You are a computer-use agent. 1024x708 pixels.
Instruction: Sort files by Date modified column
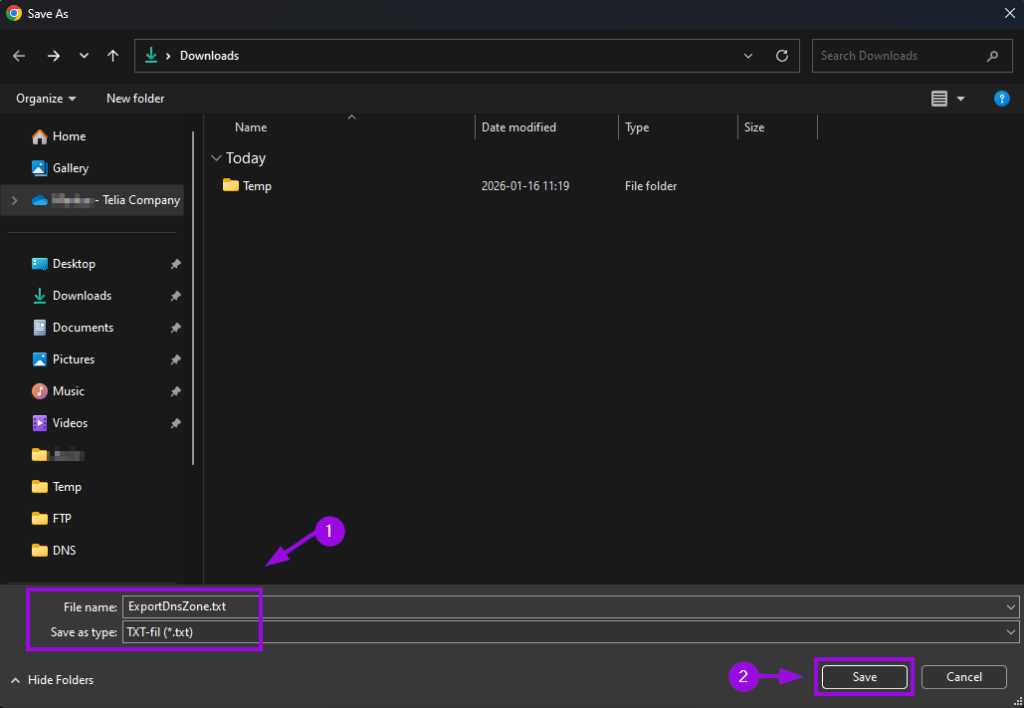(519, 127)
